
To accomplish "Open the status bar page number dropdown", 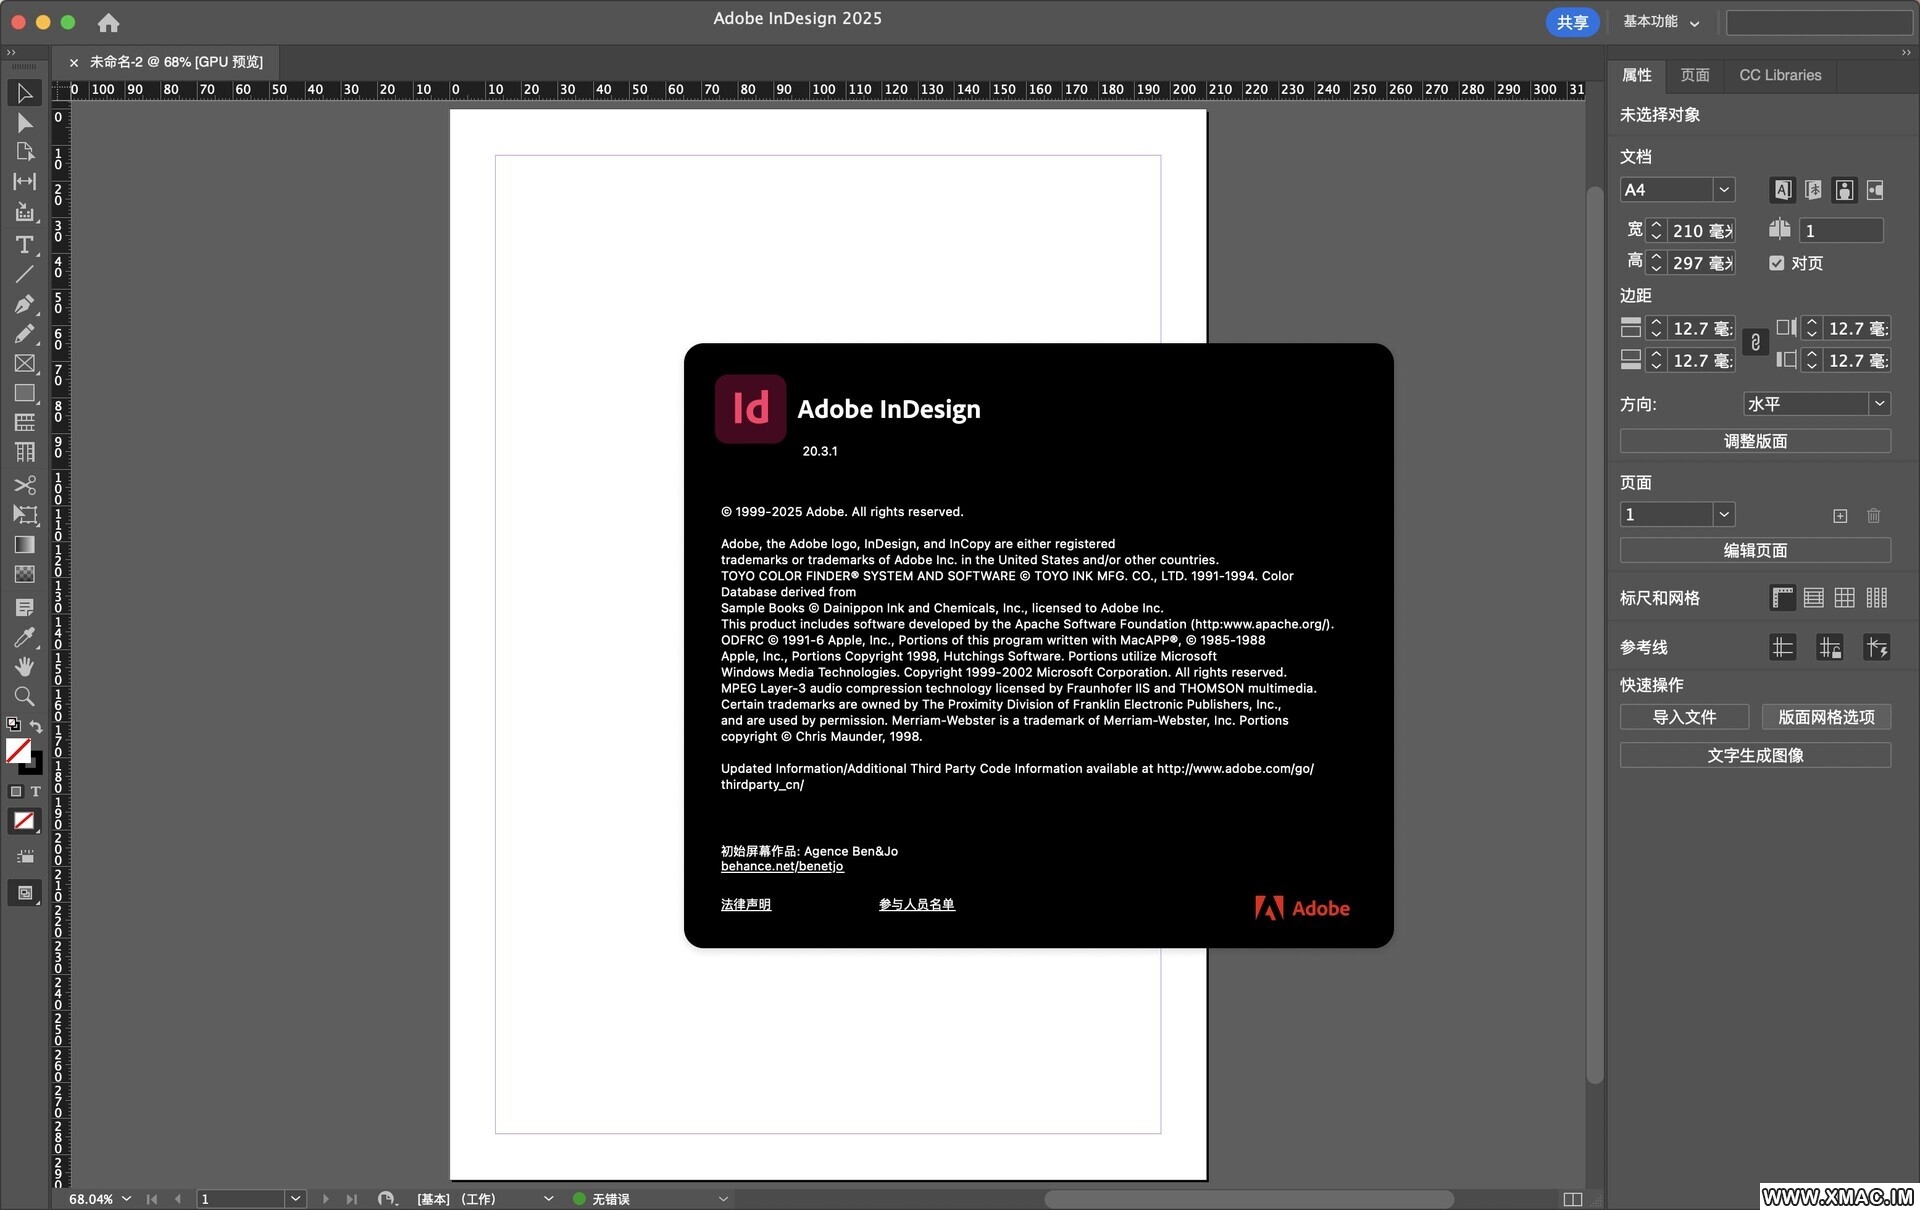I will [295, 1199].
